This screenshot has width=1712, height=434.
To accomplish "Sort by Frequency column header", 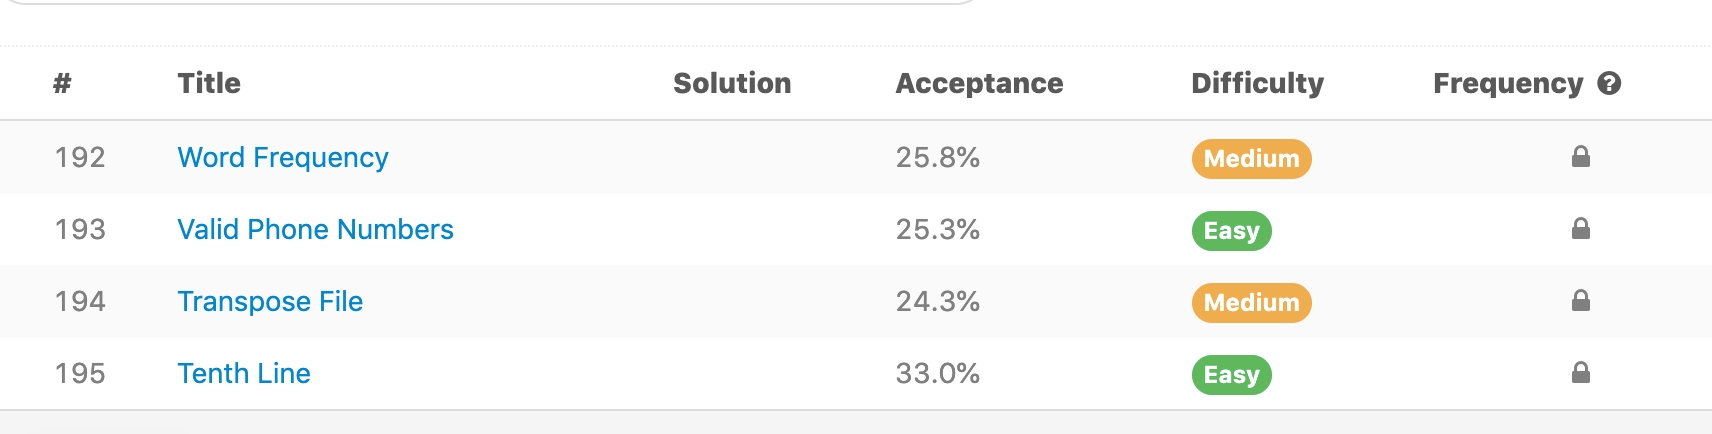I will (x=1507, y=84).
